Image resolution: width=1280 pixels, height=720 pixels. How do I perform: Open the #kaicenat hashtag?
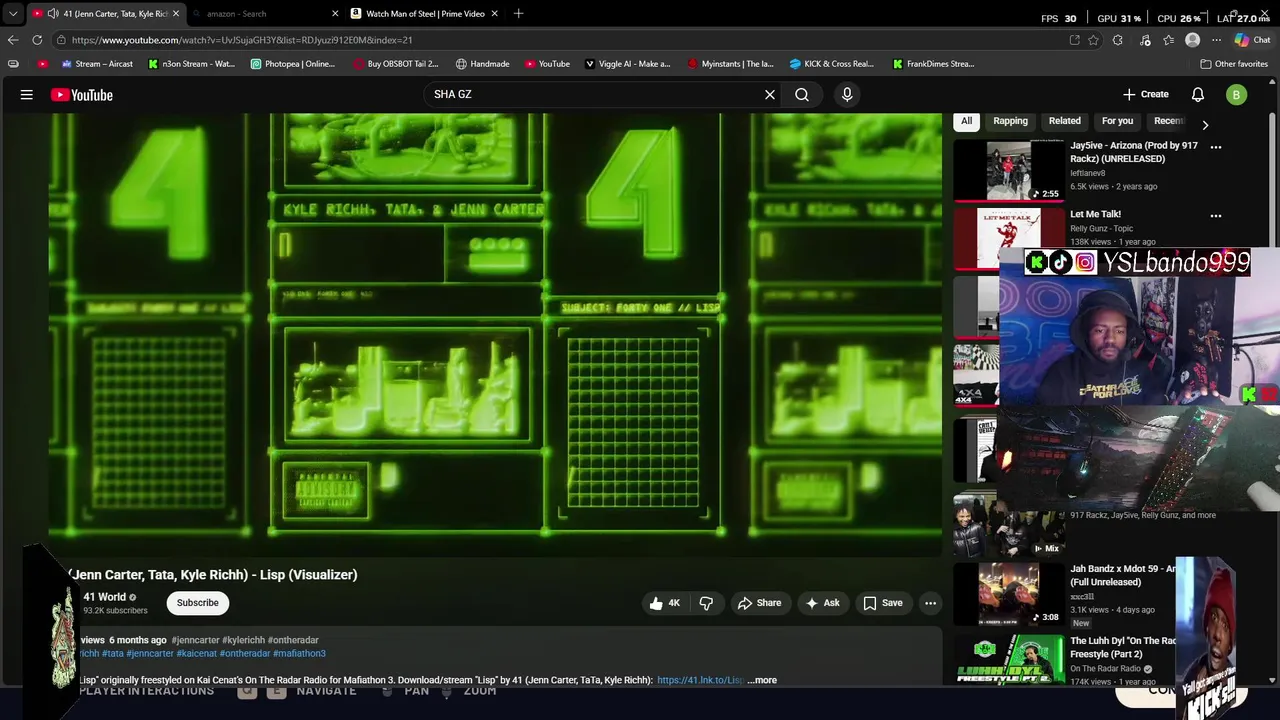click(x=197, y=654)
